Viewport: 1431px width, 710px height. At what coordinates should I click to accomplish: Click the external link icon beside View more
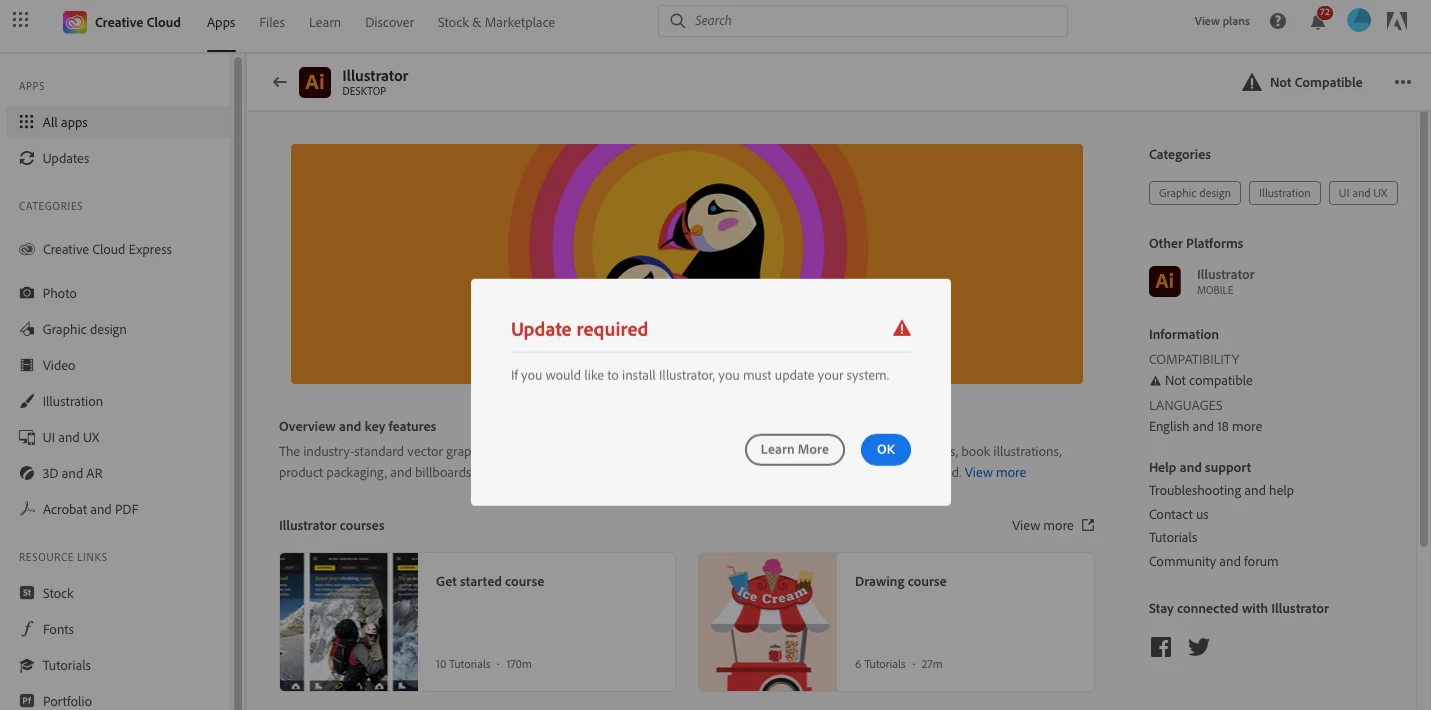point(1088,525)
